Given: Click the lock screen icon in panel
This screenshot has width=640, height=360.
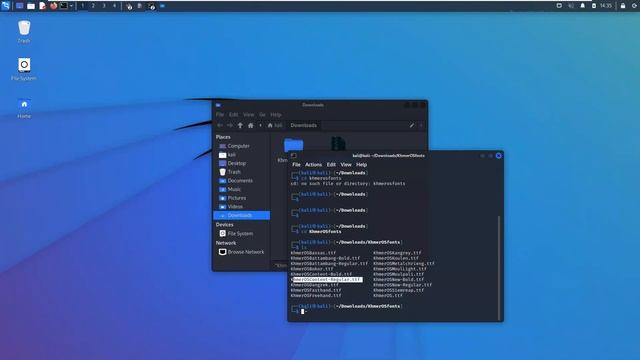Looking at the screenshot, I should [623, 6].
